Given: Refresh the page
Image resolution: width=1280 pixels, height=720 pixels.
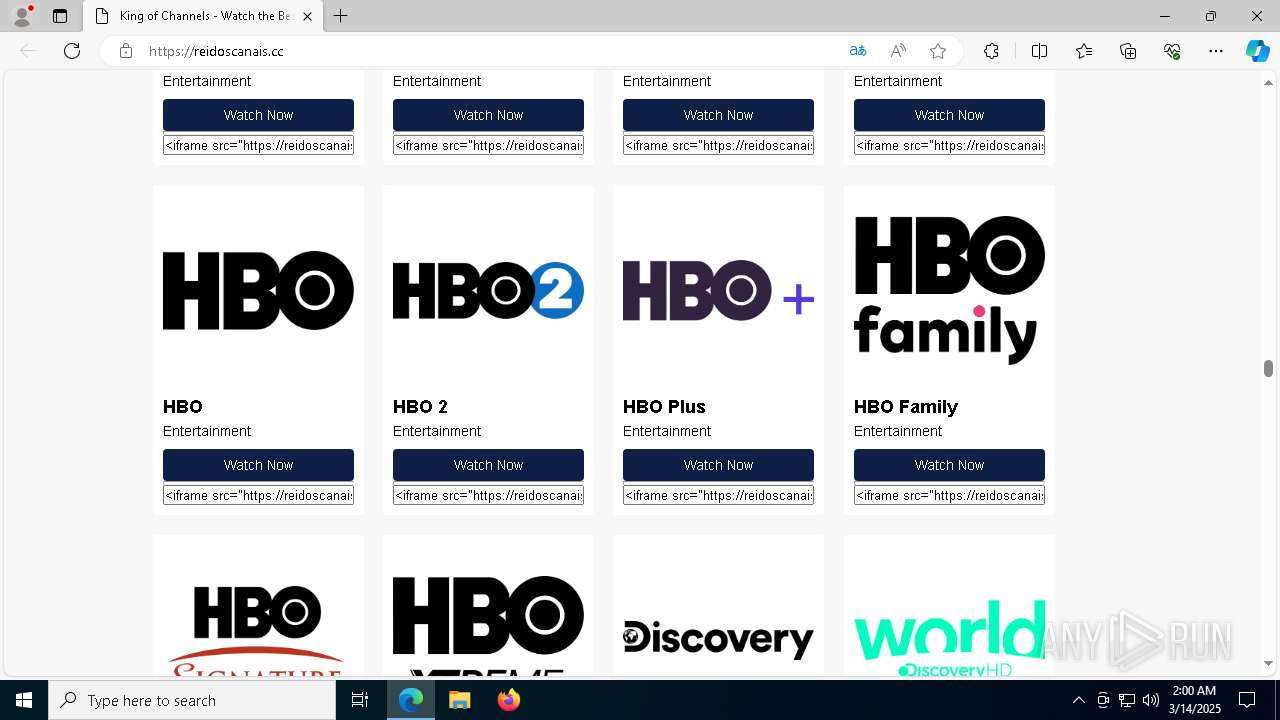Looking at the screenshot, I should click(72, 51).
